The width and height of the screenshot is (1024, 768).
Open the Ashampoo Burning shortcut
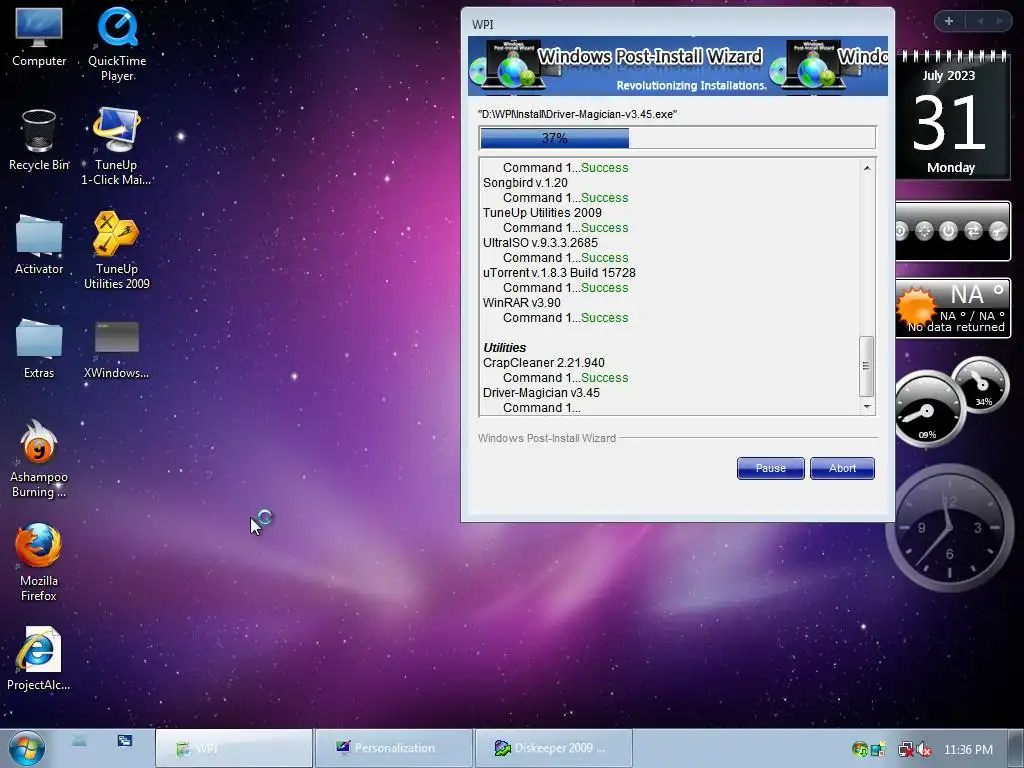tap(39, 459)
